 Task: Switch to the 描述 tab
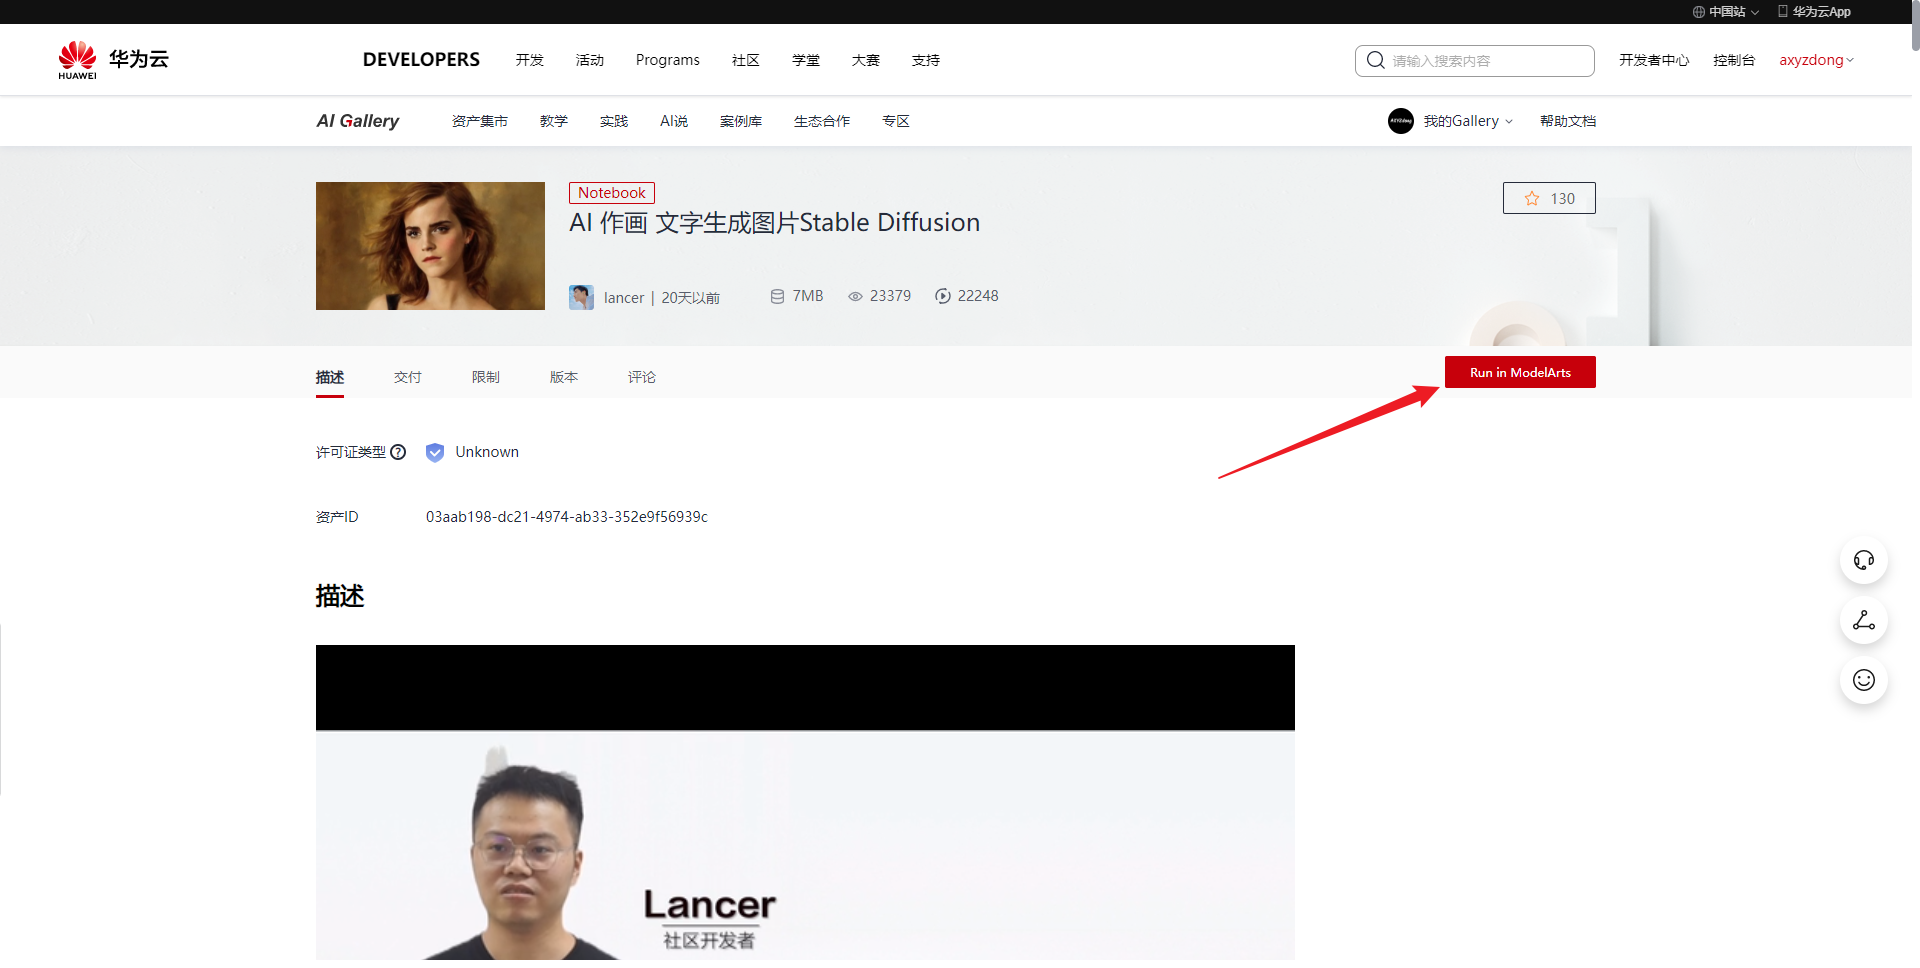(x=330, y=377)
